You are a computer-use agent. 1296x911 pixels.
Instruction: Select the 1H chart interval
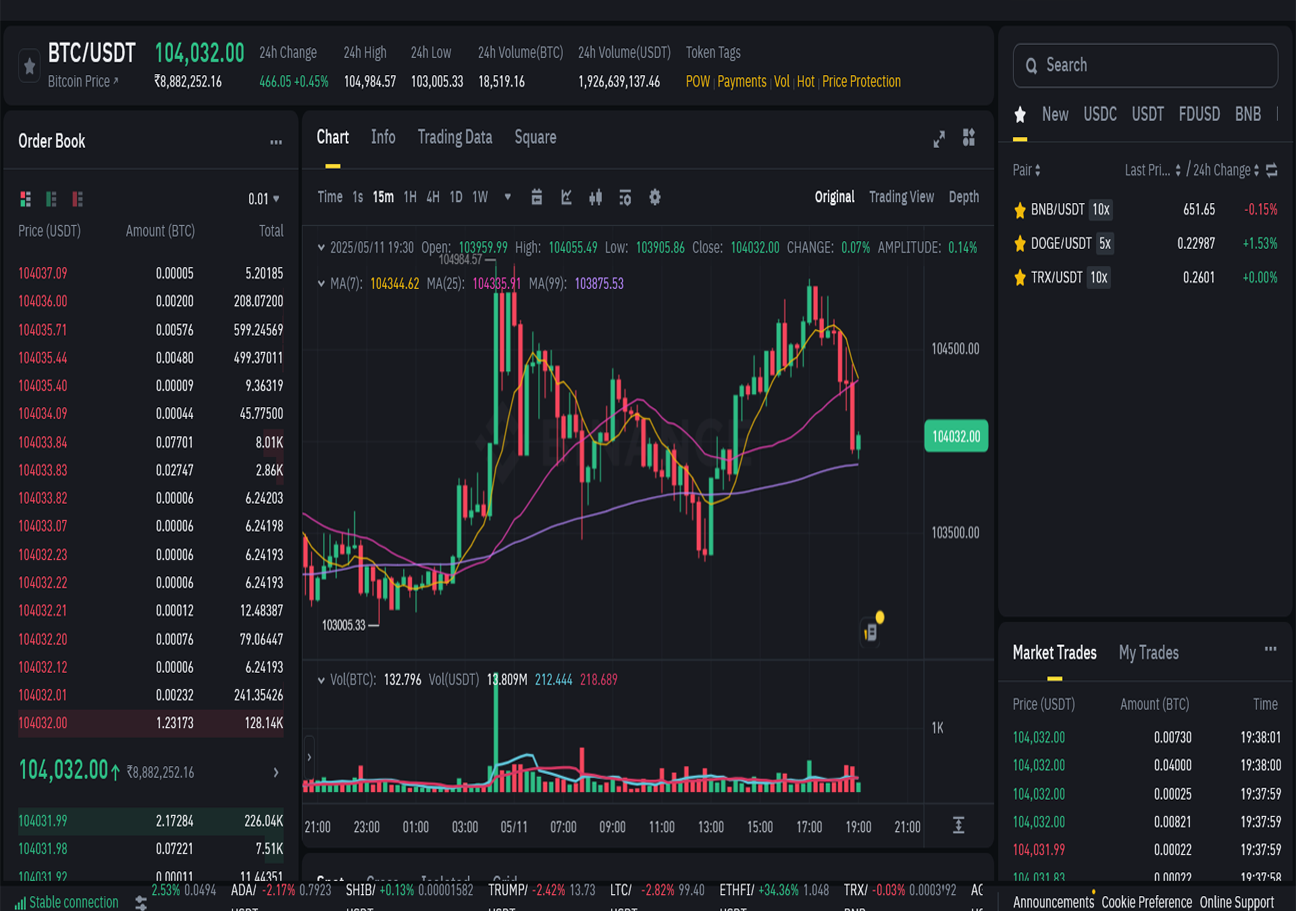[x=410, y=197]
